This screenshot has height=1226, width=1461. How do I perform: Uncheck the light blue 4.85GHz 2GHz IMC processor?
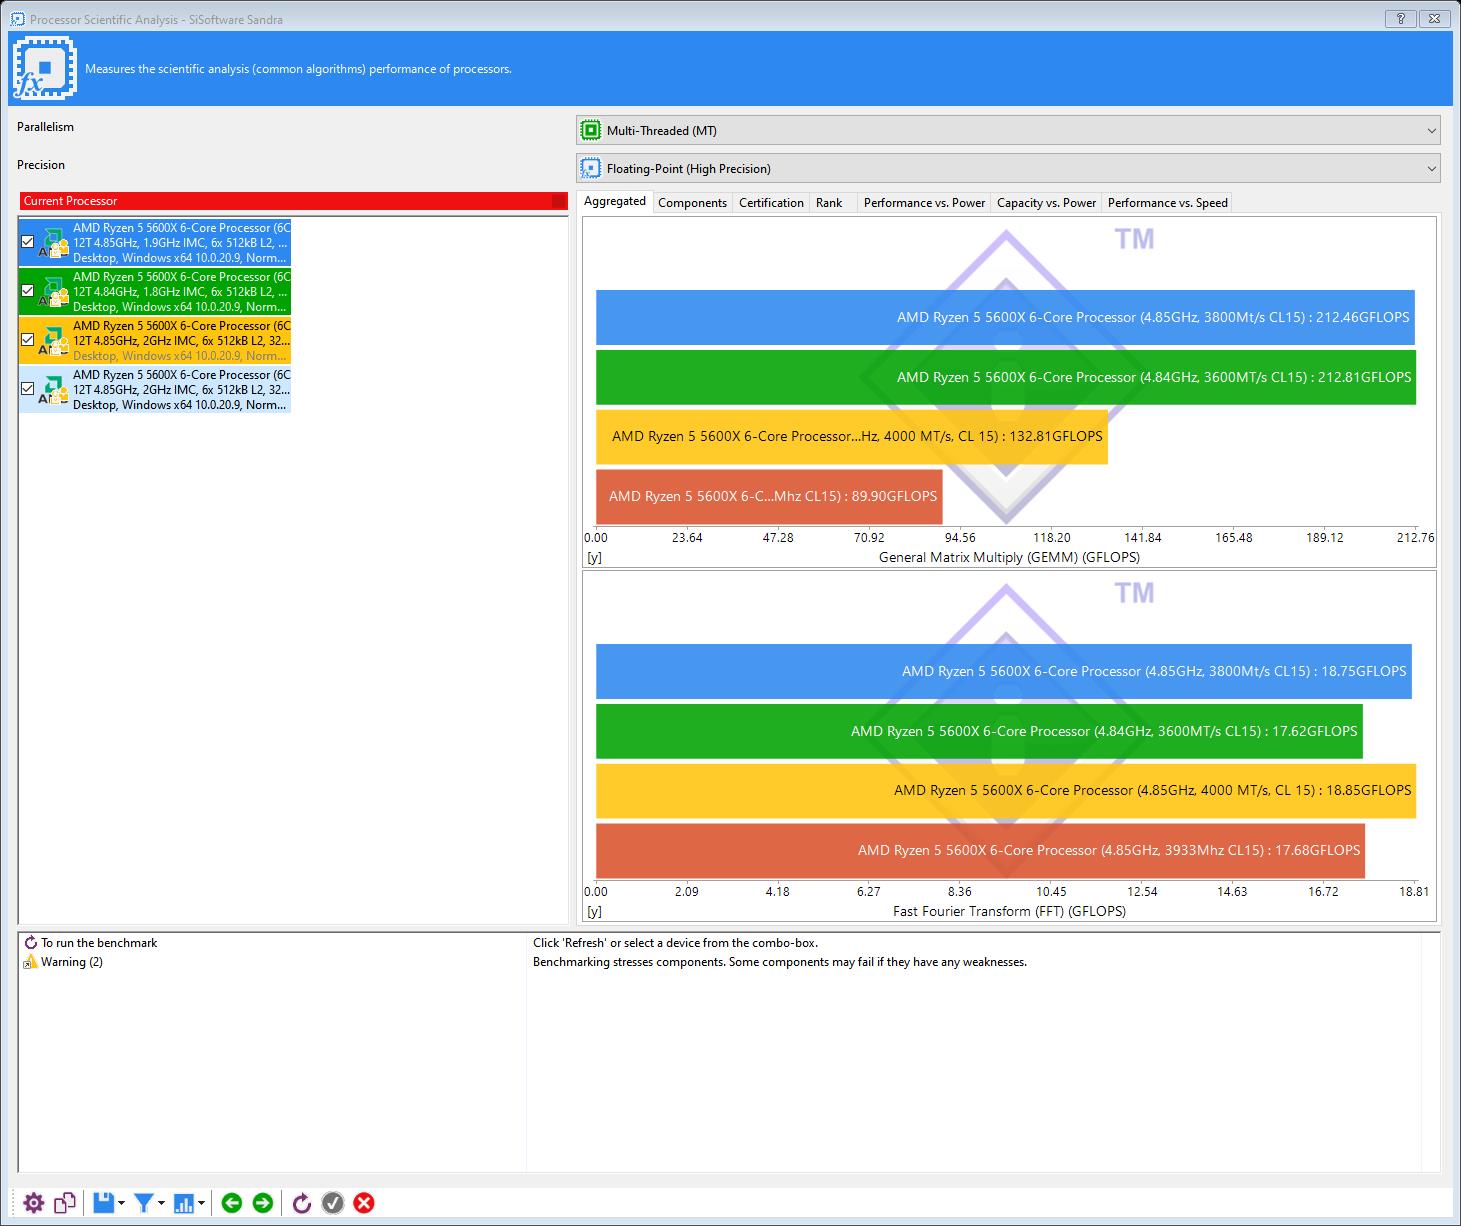(x=28, y=389)
